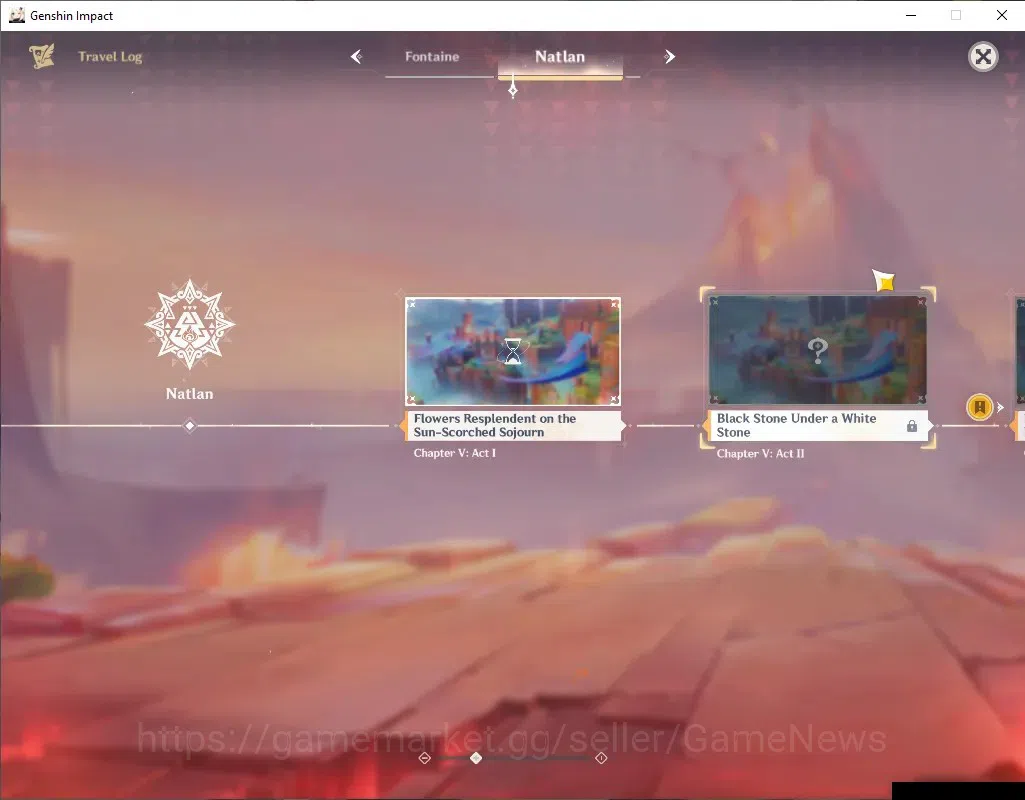Close the Genshin Impact window
Screen dimensions: 1025x800
click(x=1001, y=15)
